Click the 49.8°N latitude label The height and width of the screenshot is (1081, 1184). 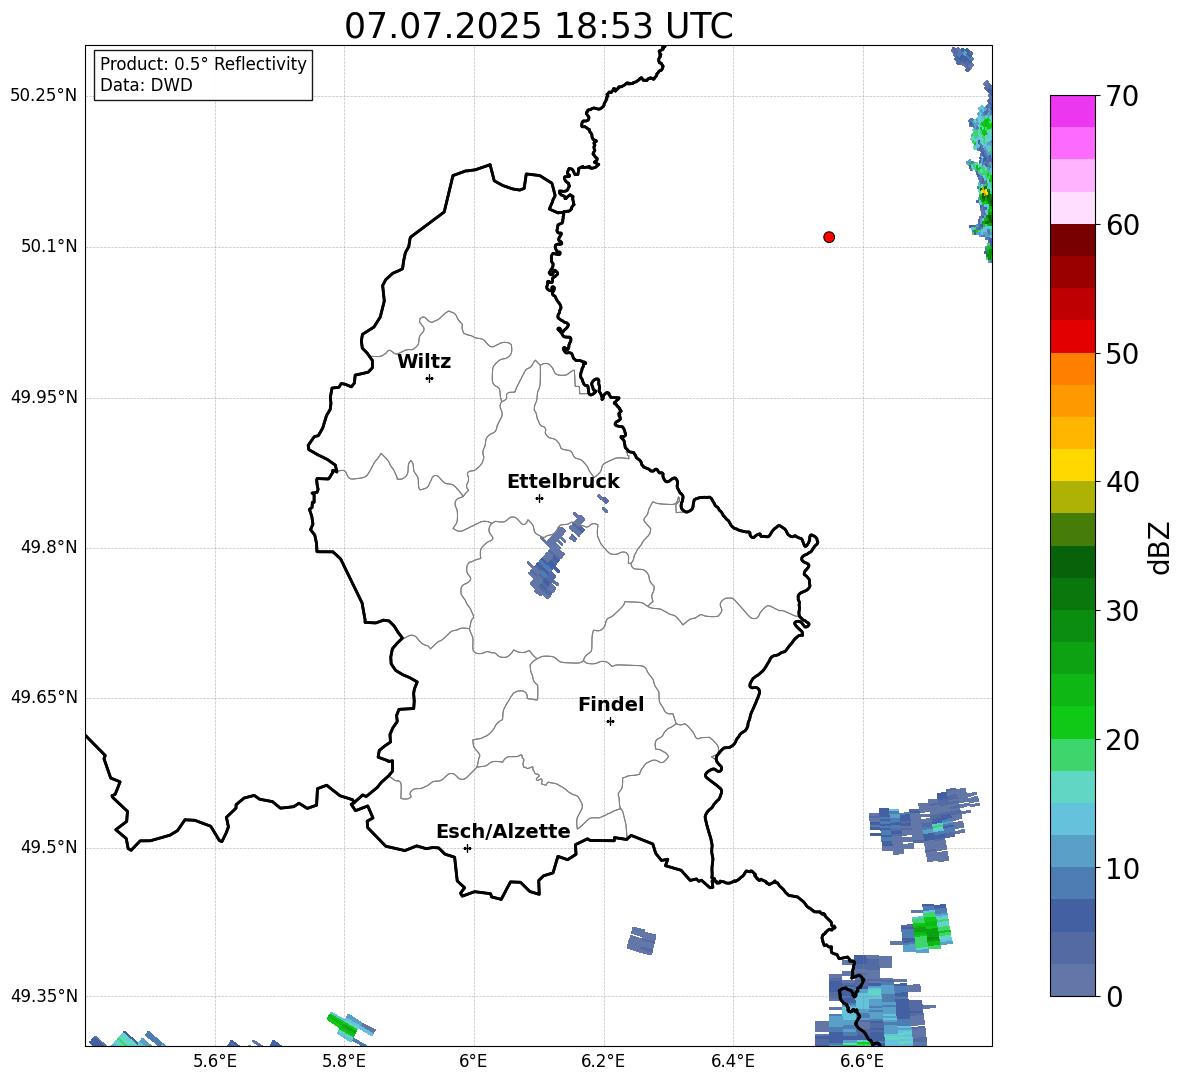(x=49, y=547)
